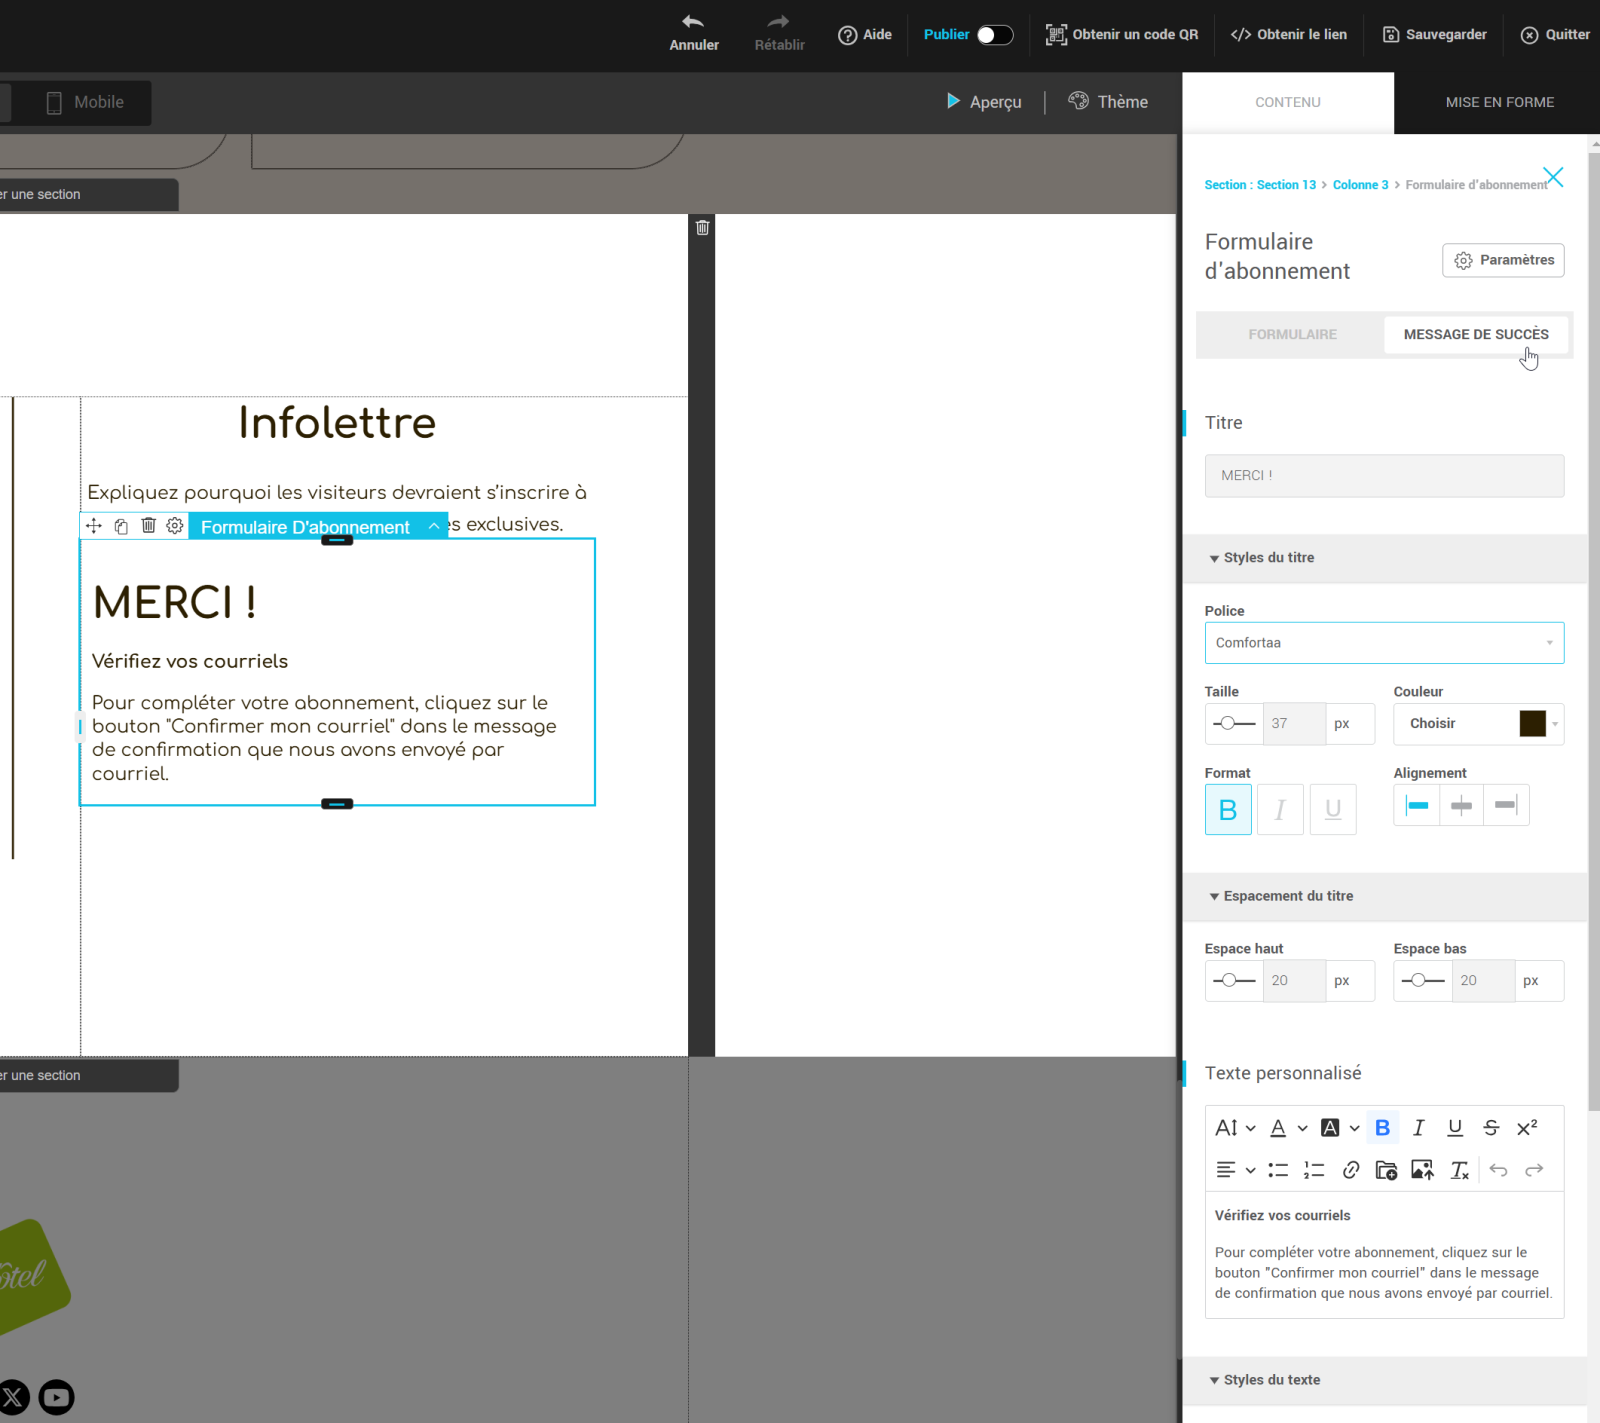This screenshot has height=1423, width=1600.
Task: Delete the Formulaire D'abonnement widget
Action: (148, 526)
